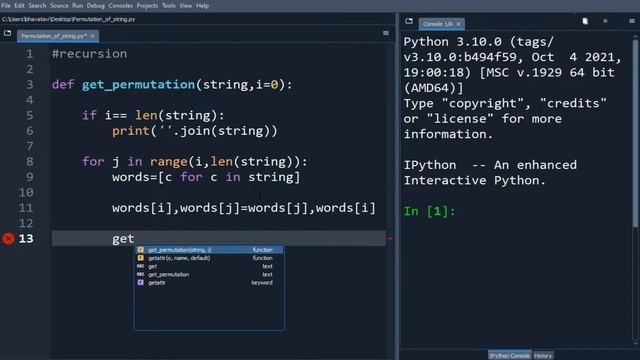Close the Console 1/A tab
Image resolution: width=640 pixels, height=360 pixels.
459,24
